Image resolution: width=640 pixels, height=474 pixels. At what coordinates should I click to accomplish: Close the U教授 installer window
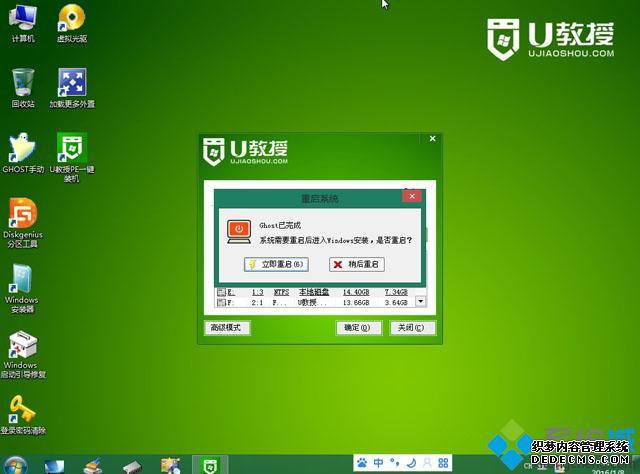(x=433, y=139)
